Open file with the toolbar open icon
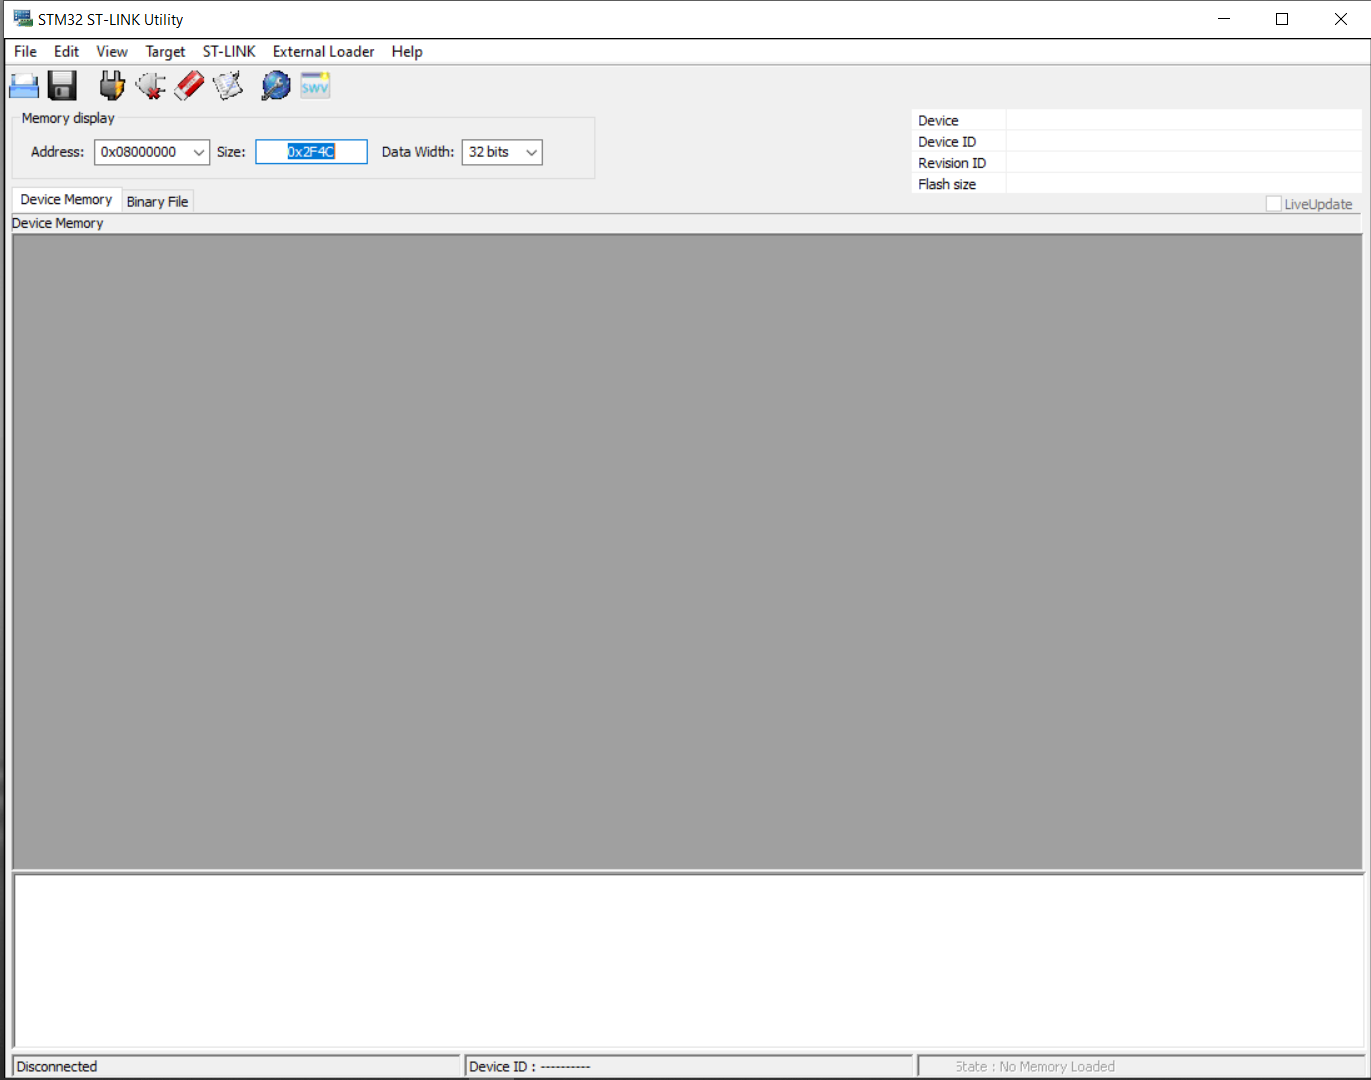 click(x=24, y=86)
